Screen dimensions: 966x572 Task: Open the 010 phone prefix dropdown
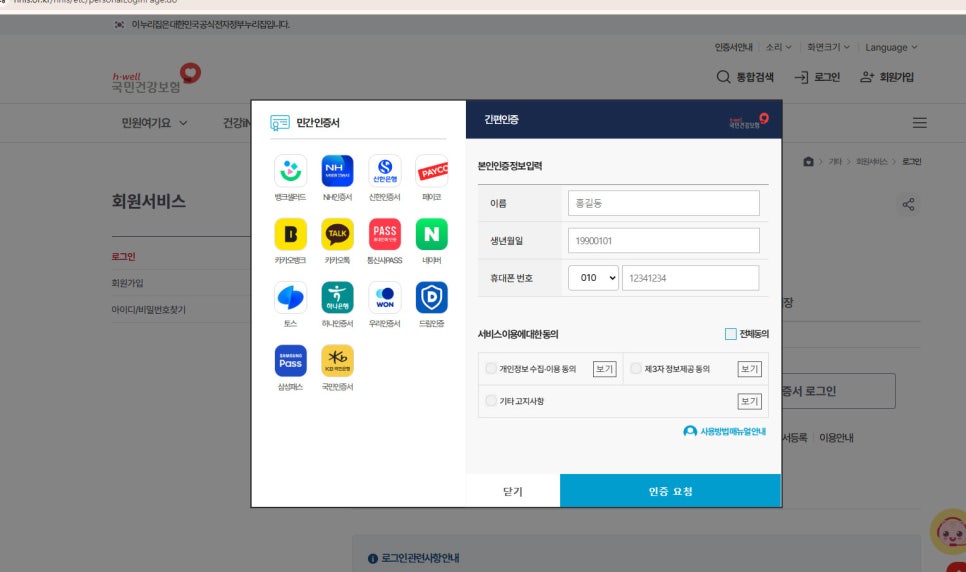tap(593, 278)
